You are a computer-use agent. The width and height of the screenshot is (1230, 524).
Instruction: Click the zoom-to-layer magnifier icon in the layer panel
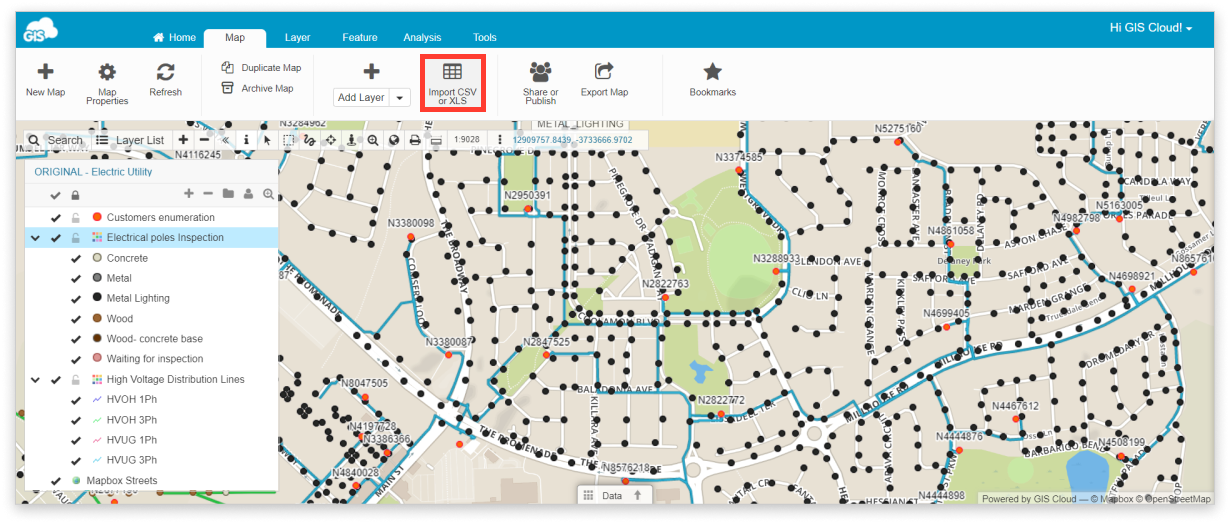tap(268, 194)
